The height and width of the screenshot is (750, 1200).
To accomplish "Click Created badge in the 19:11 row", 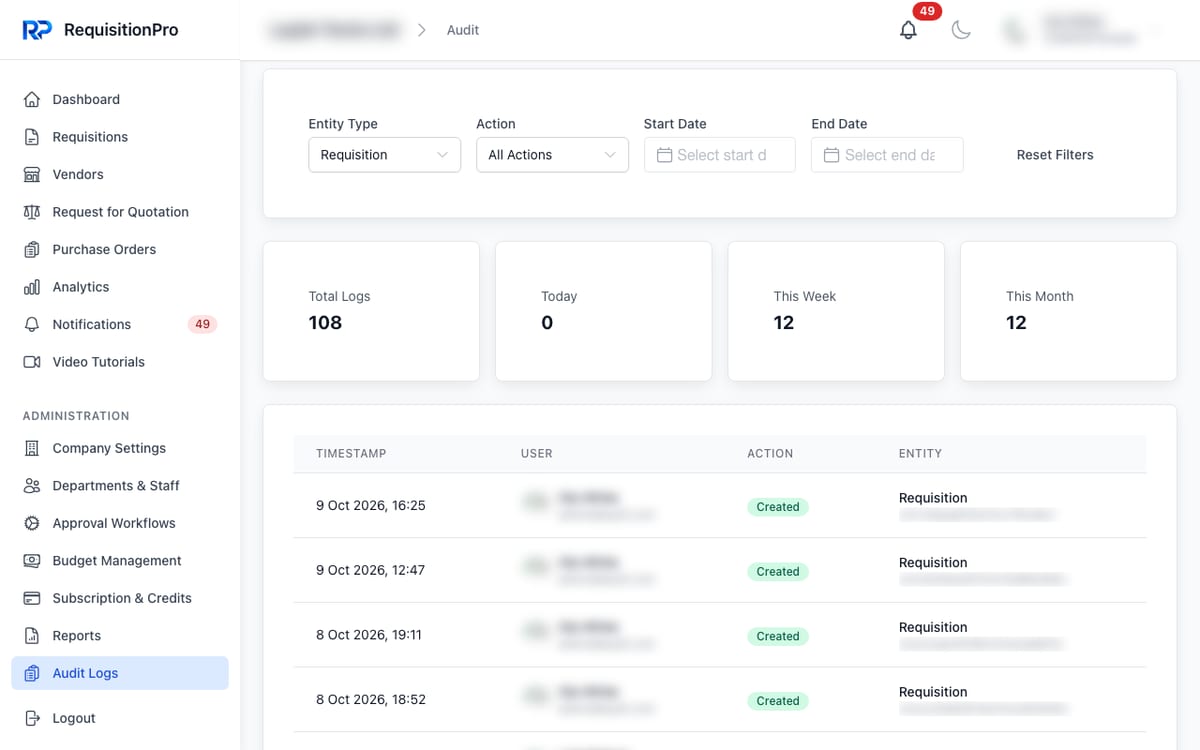I will [x=778, y=636].
